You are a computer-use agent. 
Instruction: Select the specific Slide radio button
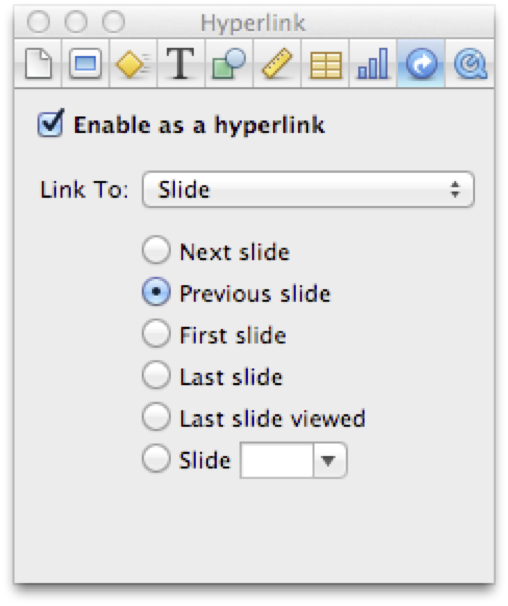(x=156, y=458)
